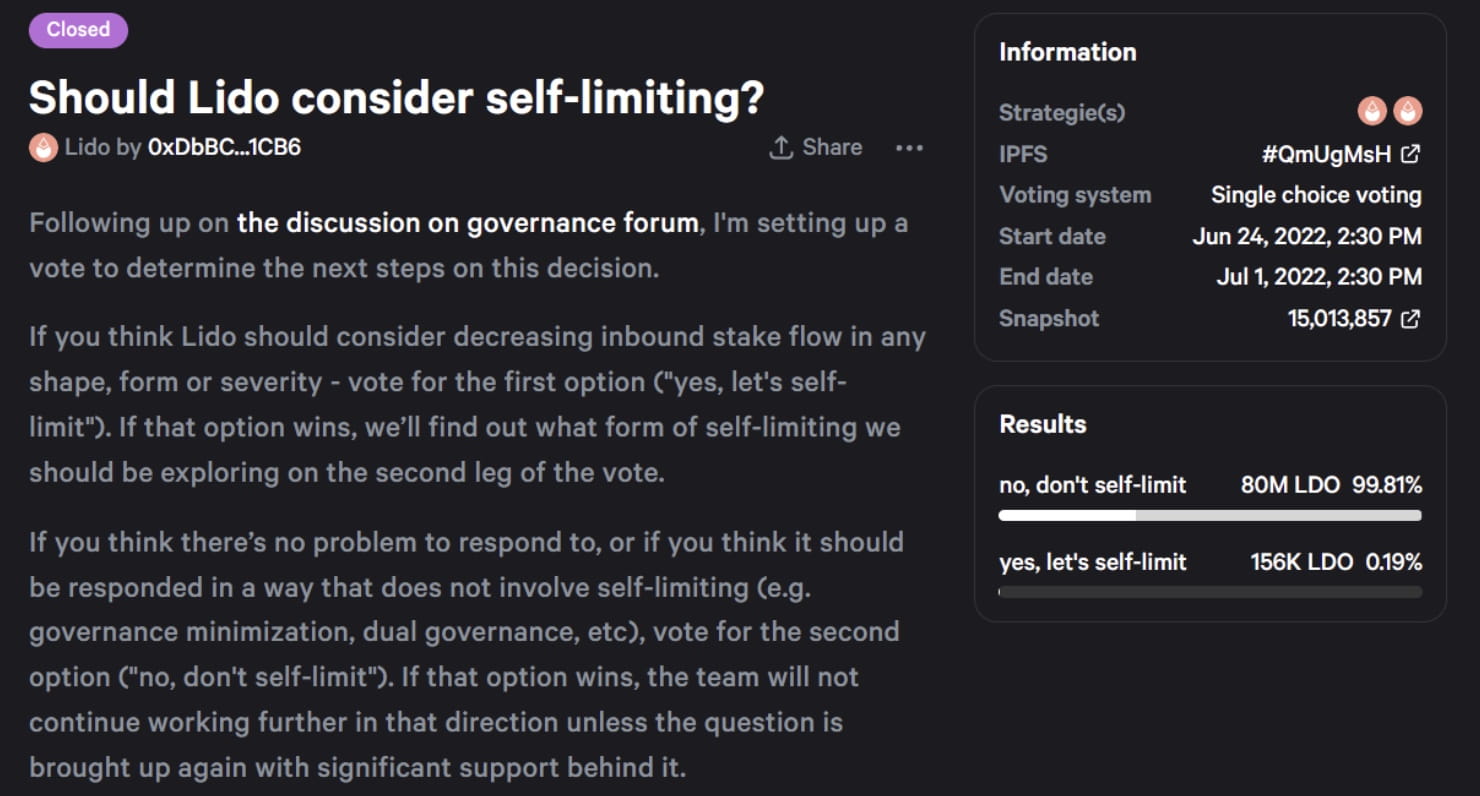Click the Results panel heading
Image resolution: width=1480 pixels, height=796 pixels.
[x=1043, y=424]
